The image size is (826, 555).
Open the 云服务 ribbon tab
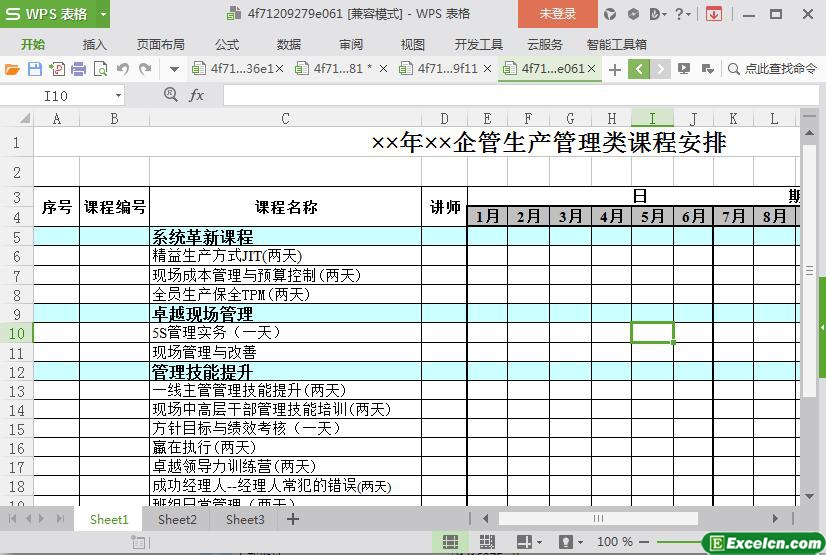click(x=545, y=44)
